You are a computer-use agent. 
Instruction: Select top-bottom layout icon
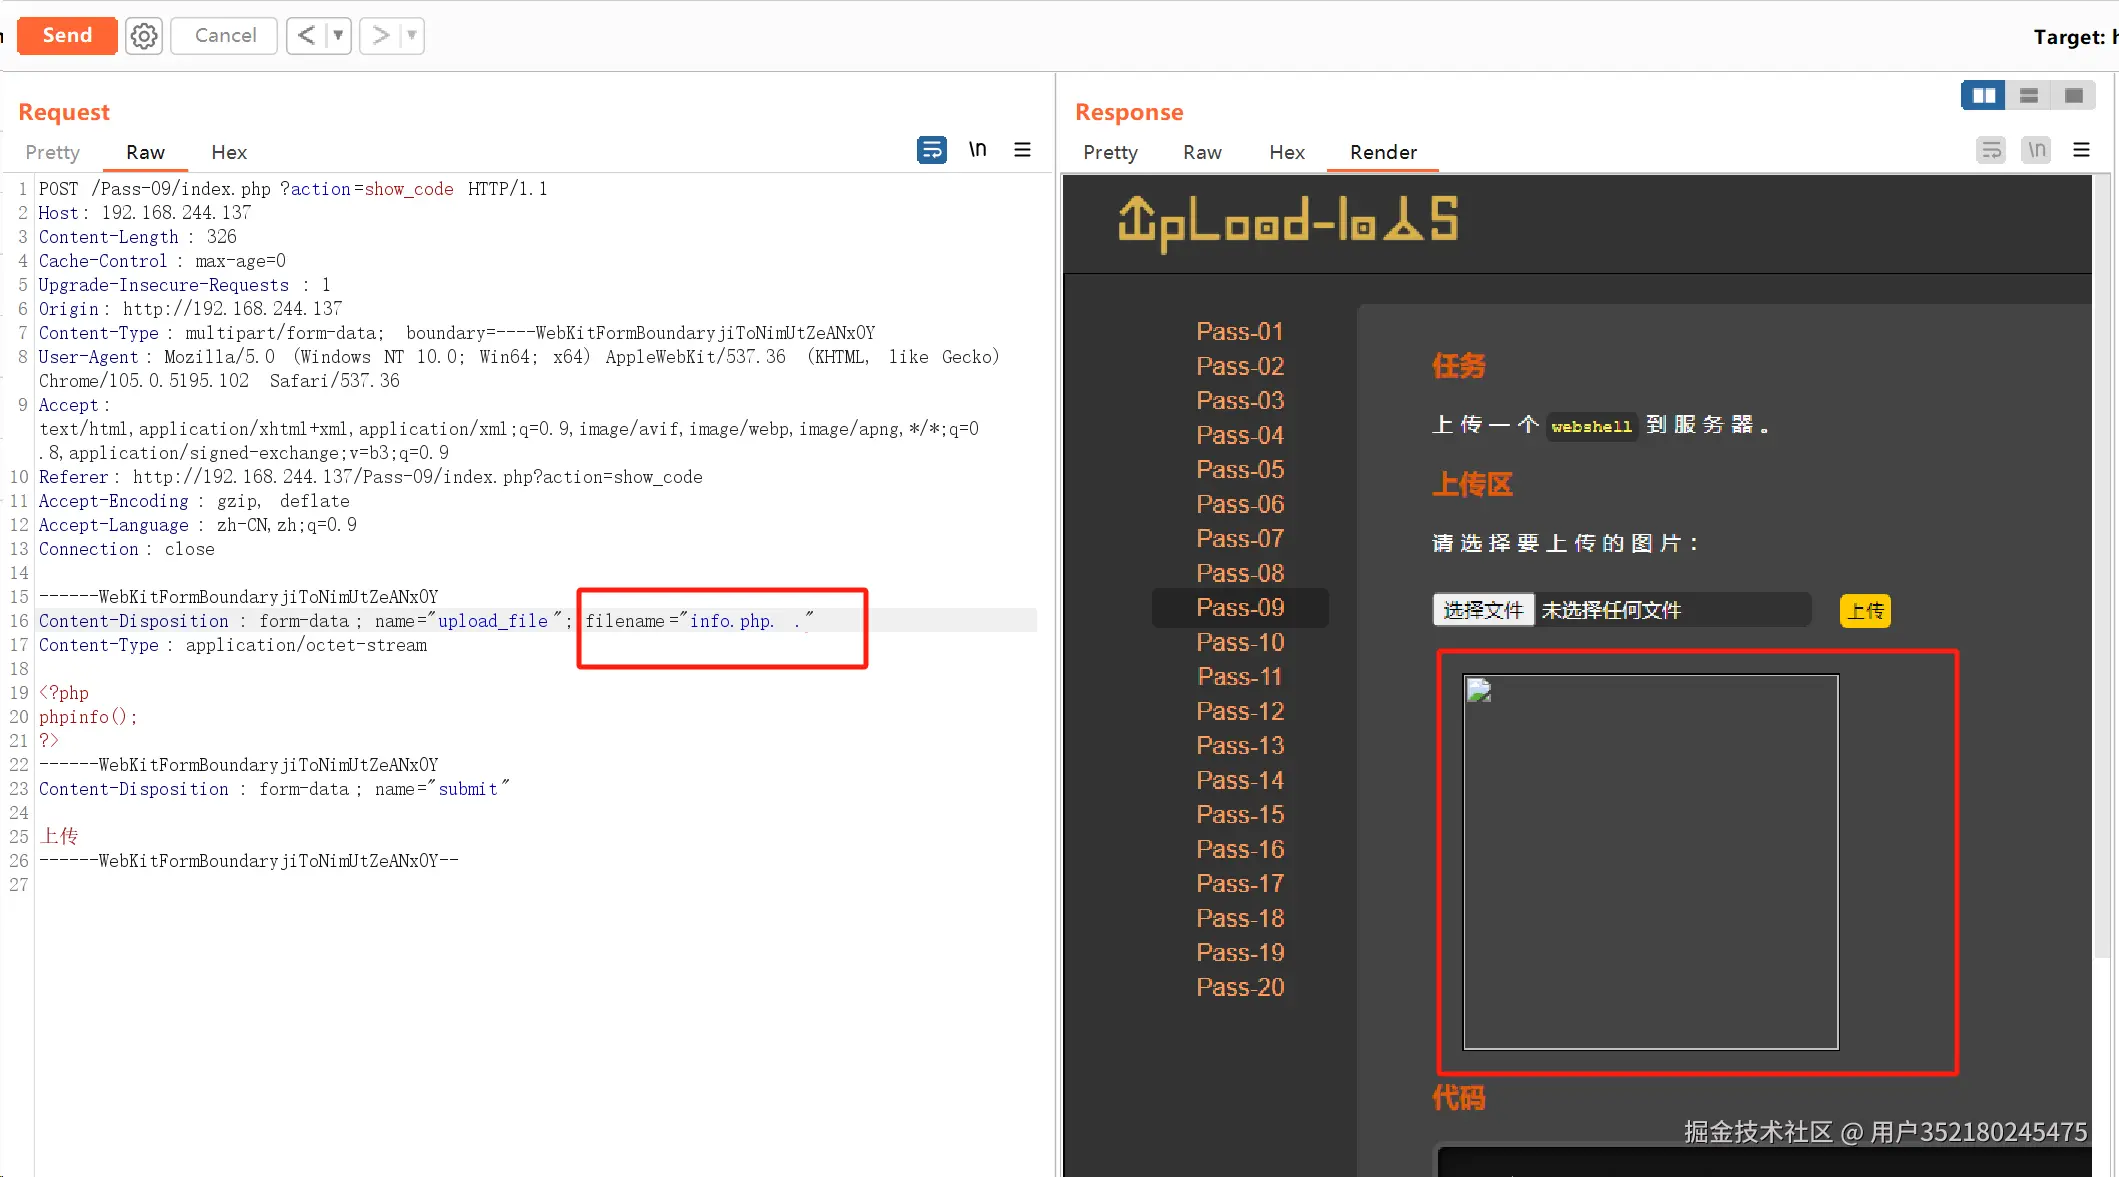[2029, 96]
